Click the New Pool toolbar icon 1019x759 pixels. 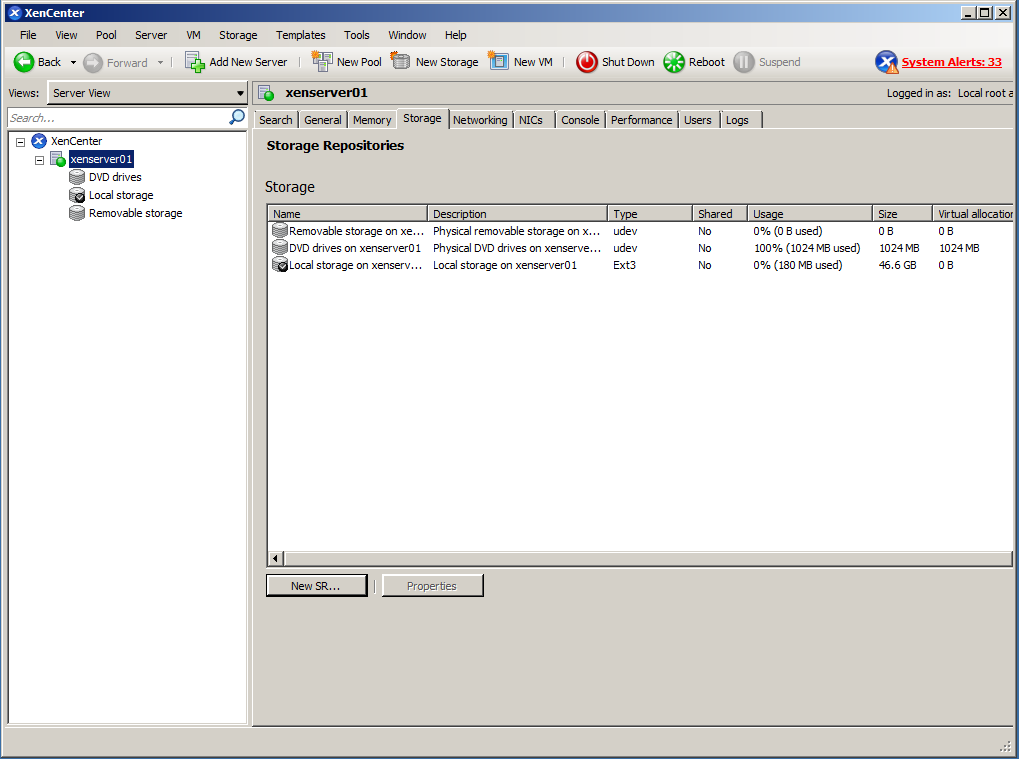coord(322,62)
